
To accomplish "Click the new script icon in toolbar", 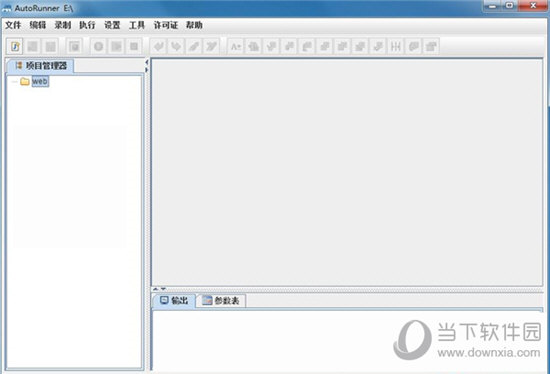I will [15, 46].
